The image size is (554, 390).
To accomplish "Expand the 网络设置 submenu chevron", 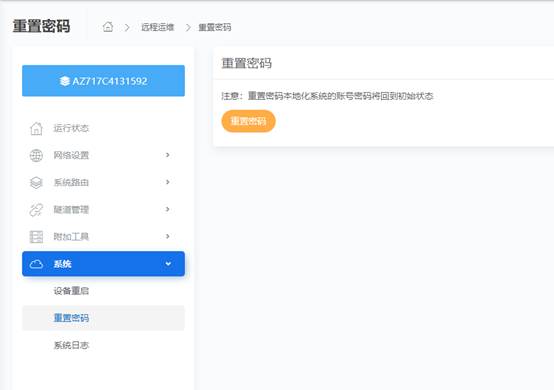I will pyautogui.click(x=168, y=155).
